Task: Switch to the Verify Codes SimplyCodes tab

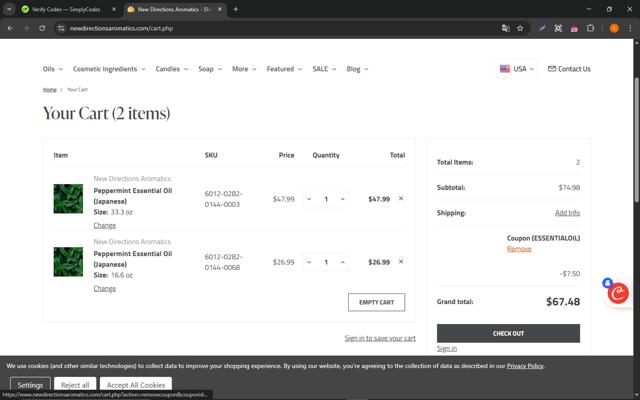Action: 65,9
